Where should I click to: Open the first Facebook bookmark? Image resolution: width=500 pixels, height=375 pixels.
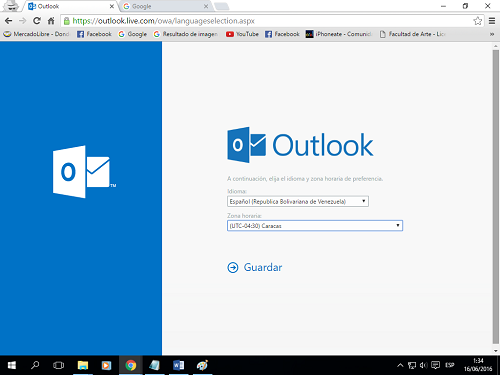[94, 34]
